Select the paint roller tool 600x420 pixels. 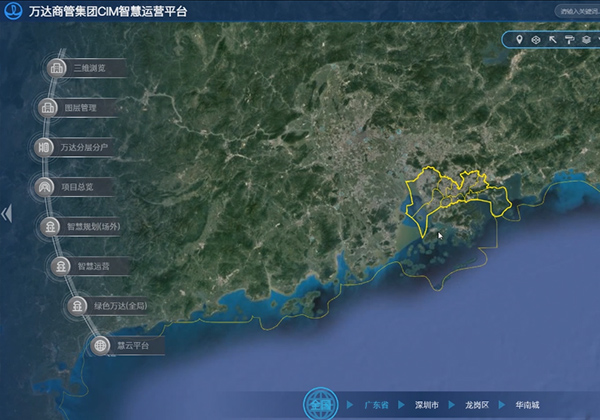click(569, 39)
